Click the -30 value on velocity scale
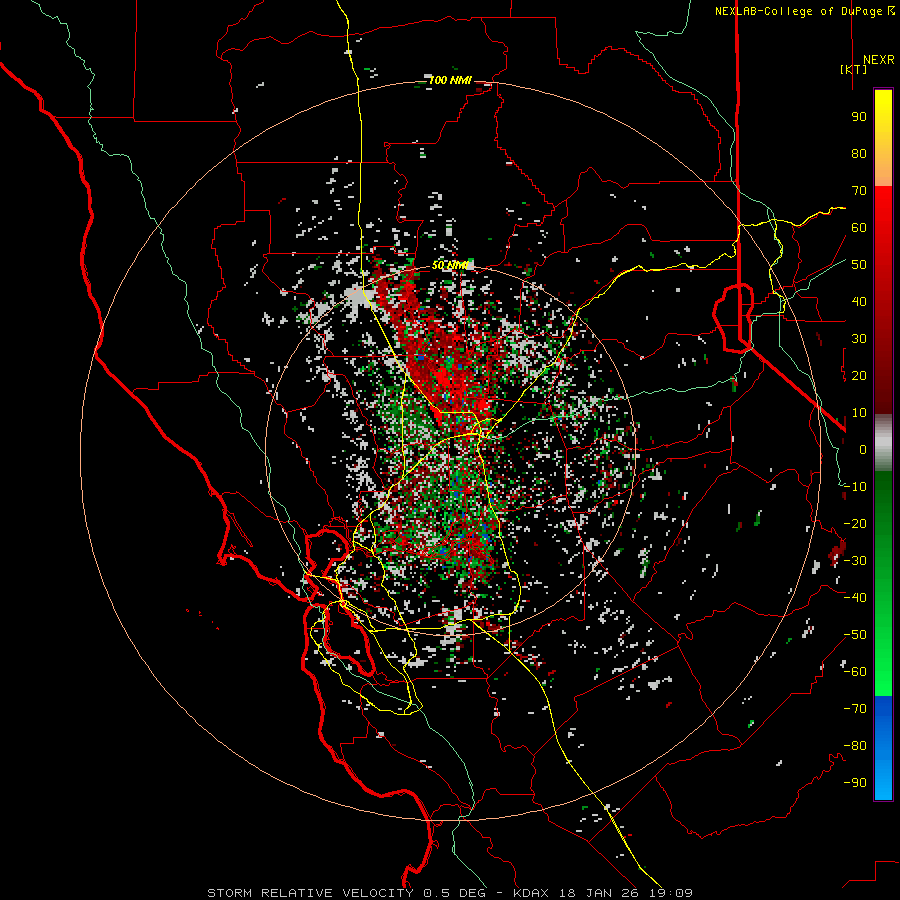Viewport: 900px width, 900px height. tap(855, 561)
